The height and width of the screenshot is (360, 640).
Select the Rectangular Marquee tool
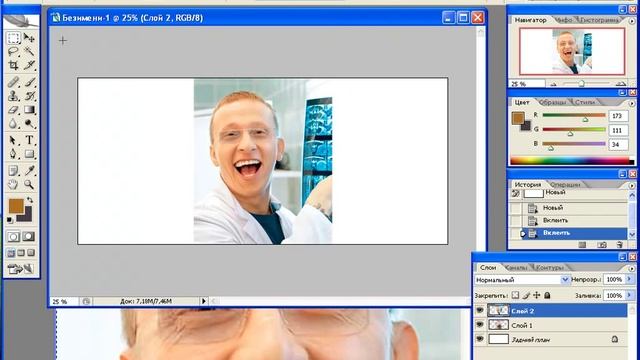tap(13, 38)
